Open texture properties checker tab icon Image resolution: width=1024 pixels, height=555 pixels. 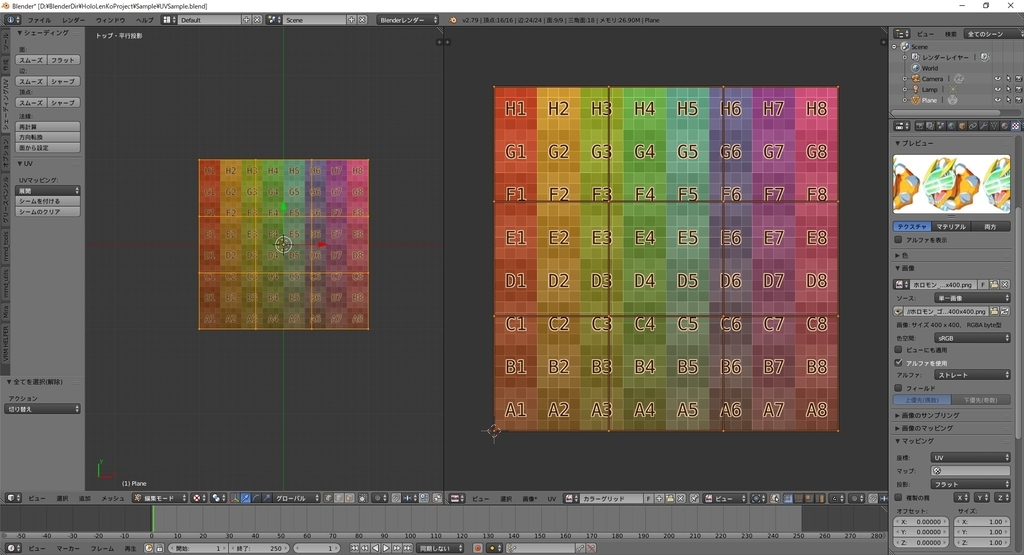[1016, 125]
